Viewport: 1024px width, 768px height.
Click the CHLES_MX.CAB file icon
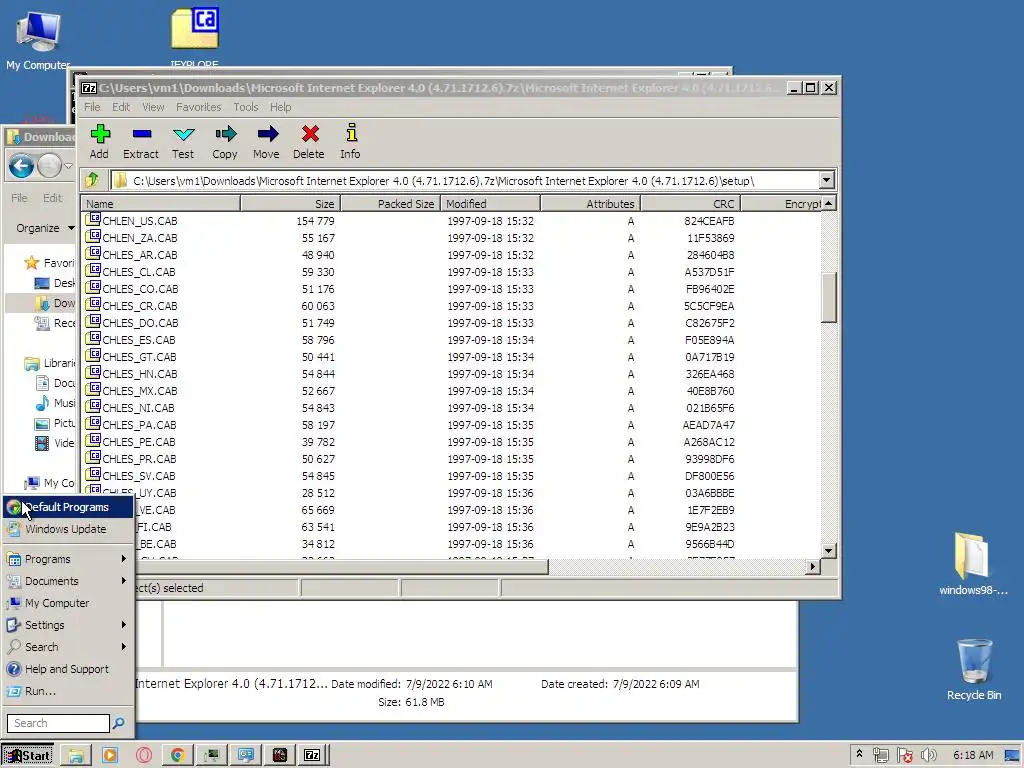pos(93,389)
